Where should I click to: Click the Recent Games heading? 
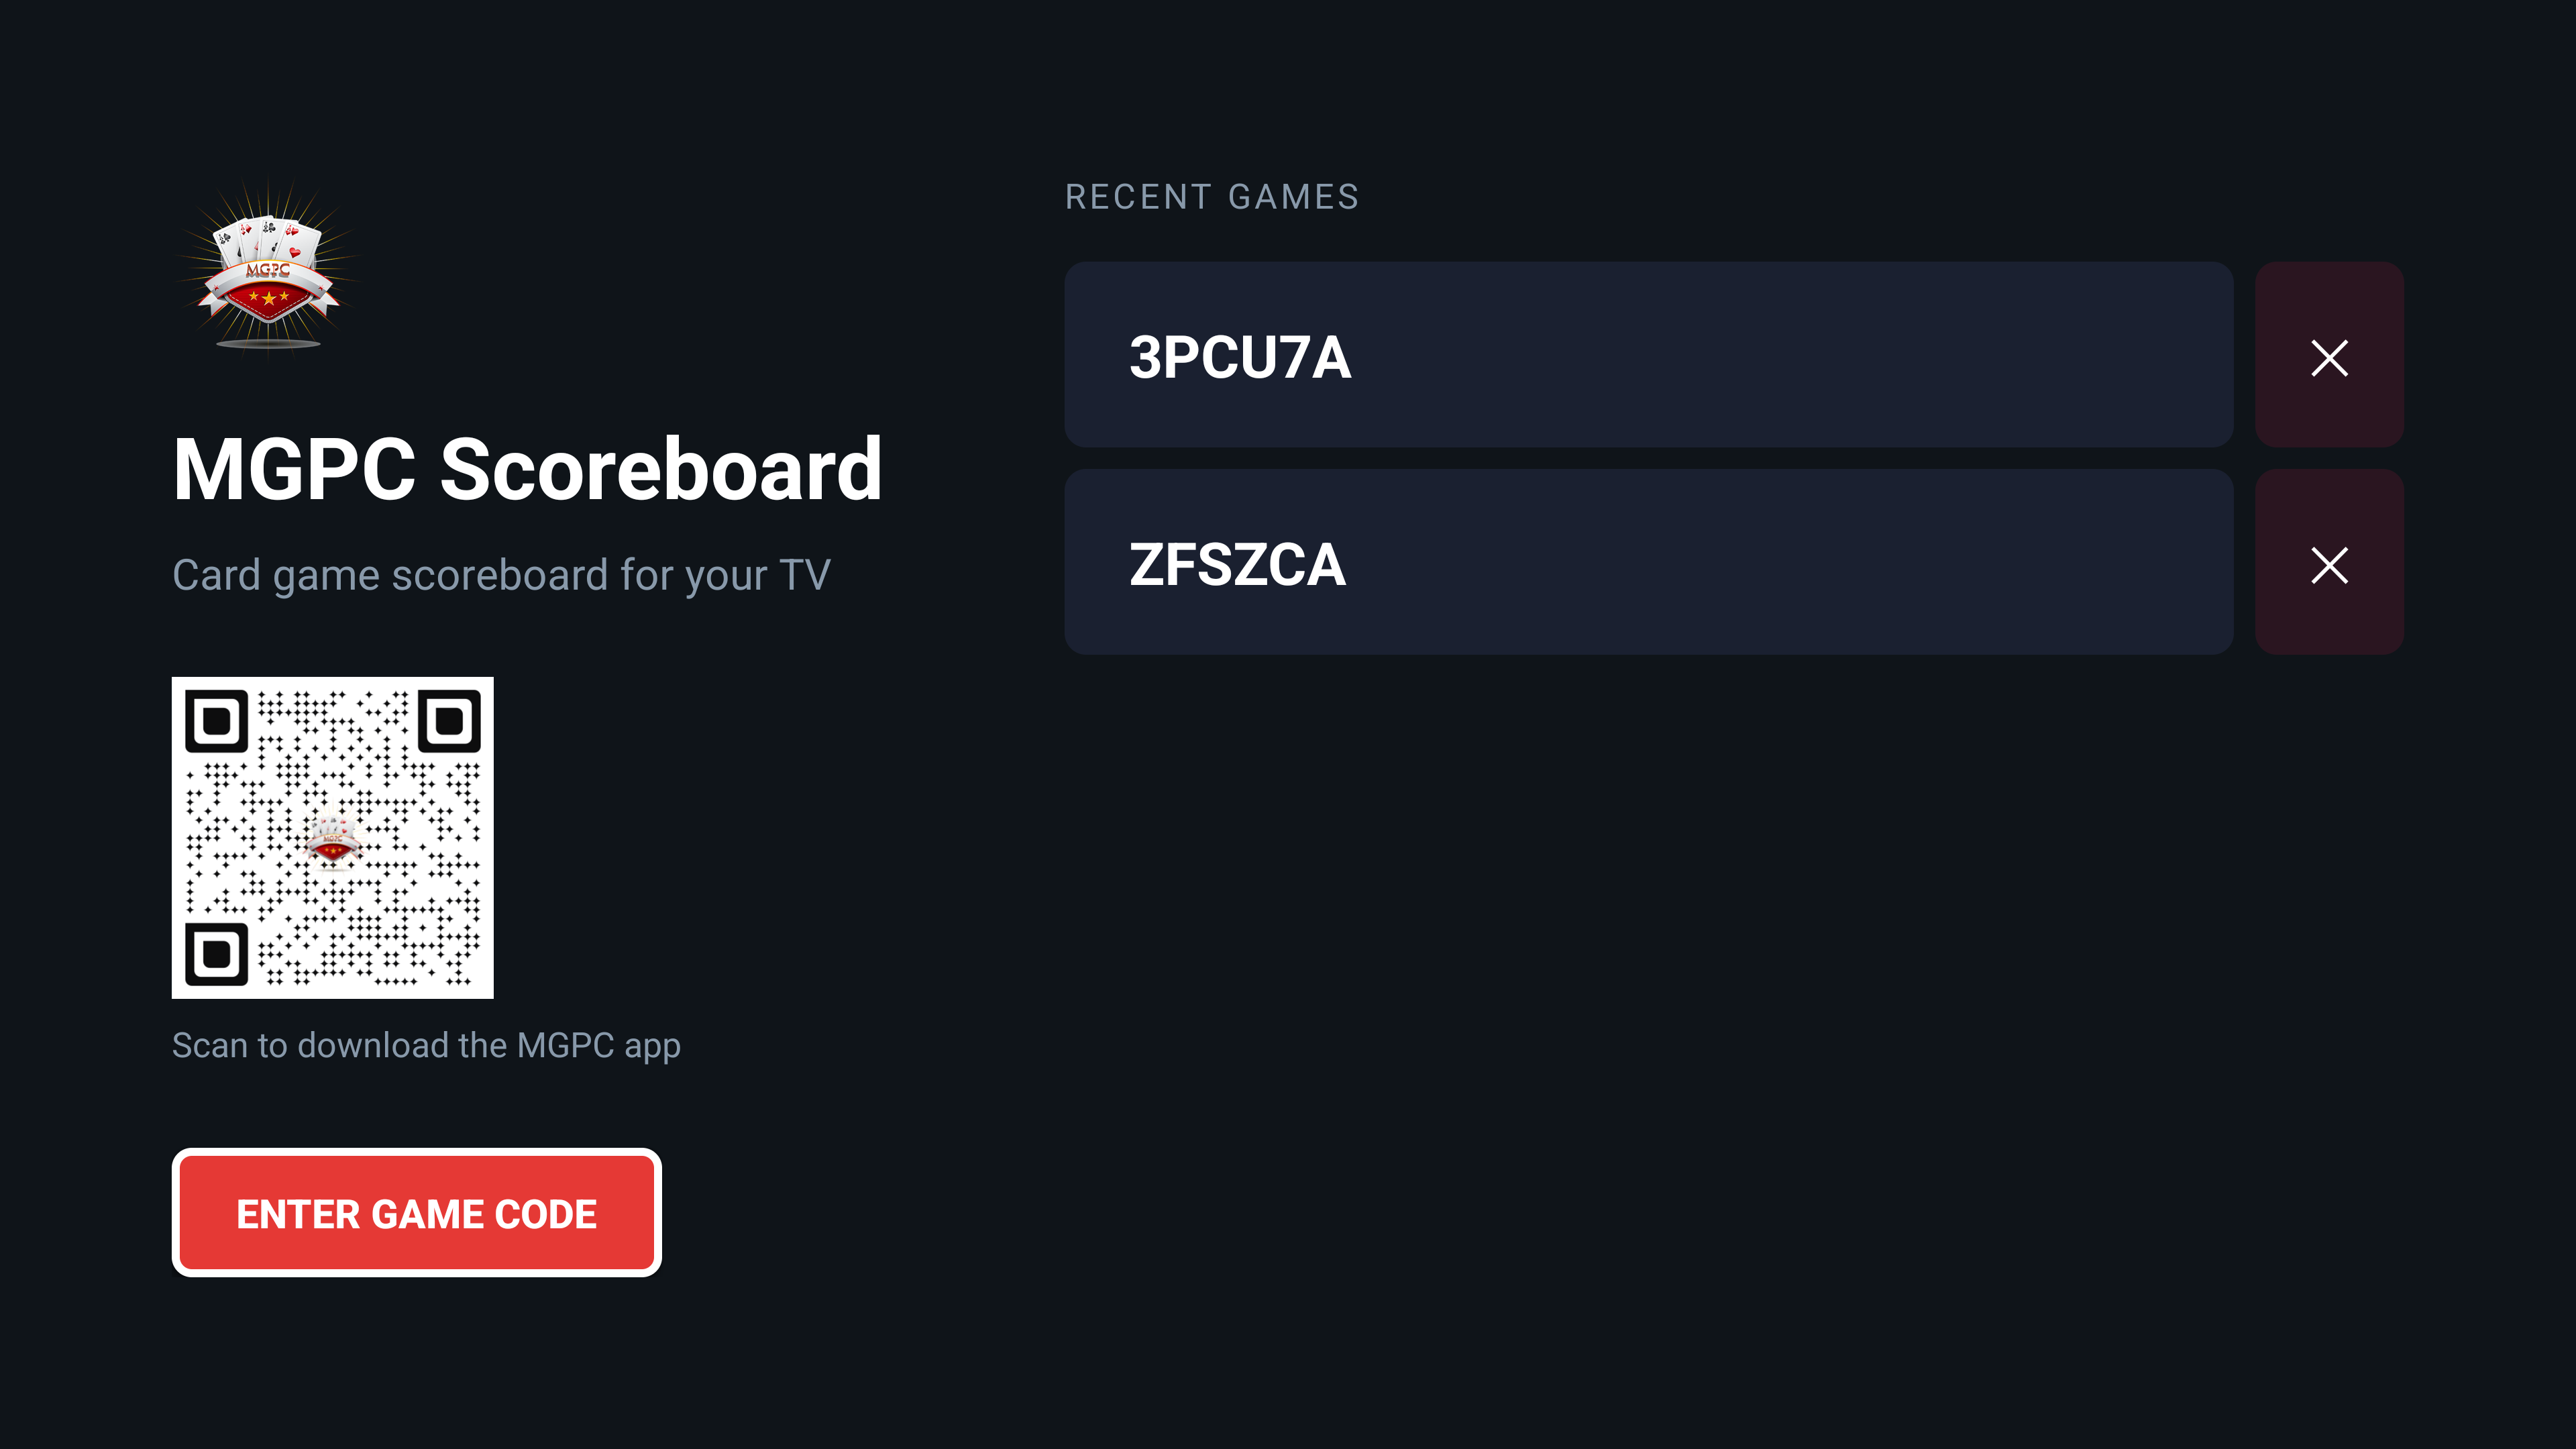click(1212, 197)
